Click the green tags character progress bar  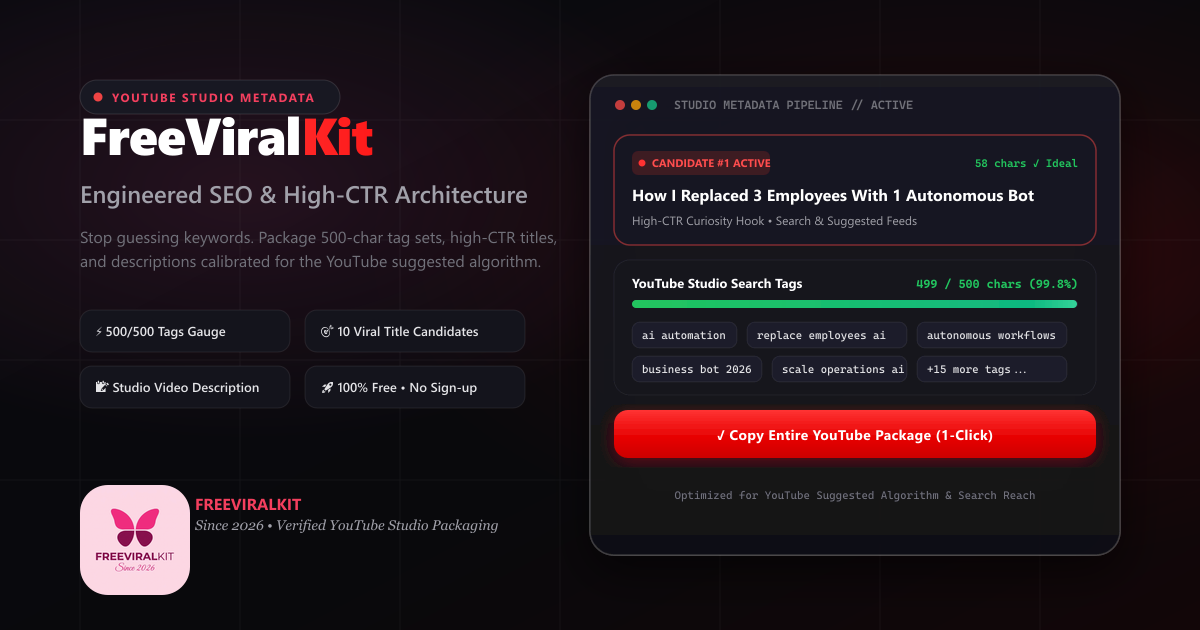(855, 303)
